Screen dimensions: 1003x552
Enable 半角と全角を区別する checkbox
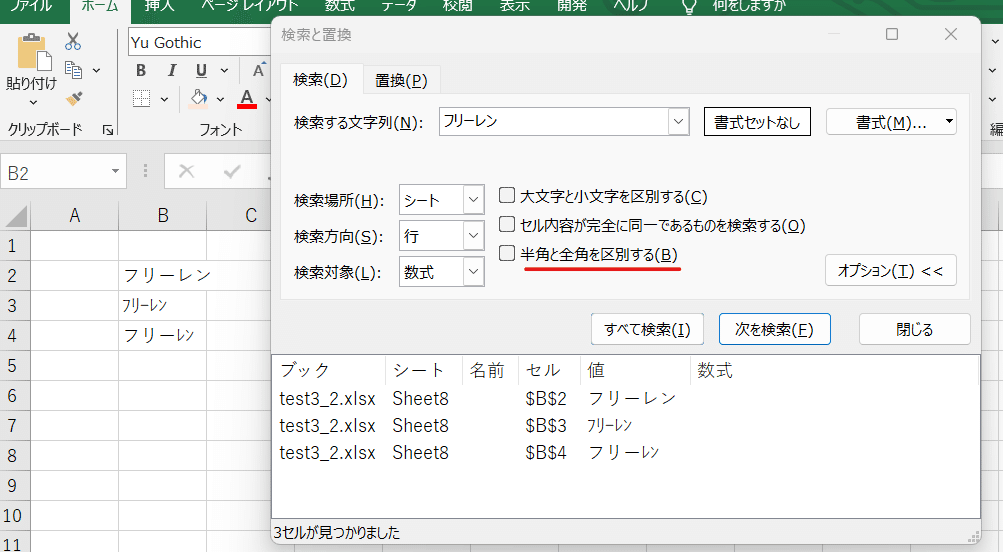click(x=507, y=253)
